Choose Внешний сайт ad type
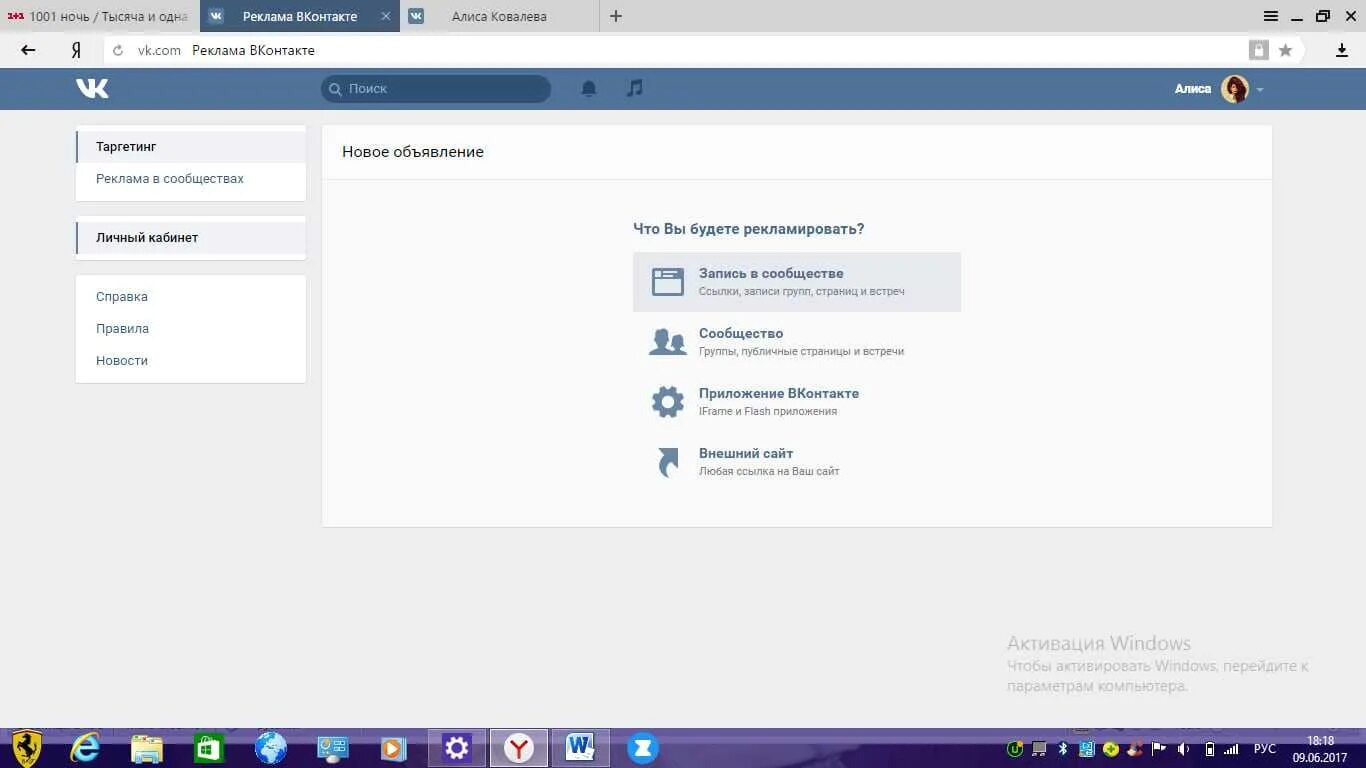Screen dimensions: 1366x768 (797, 462)
